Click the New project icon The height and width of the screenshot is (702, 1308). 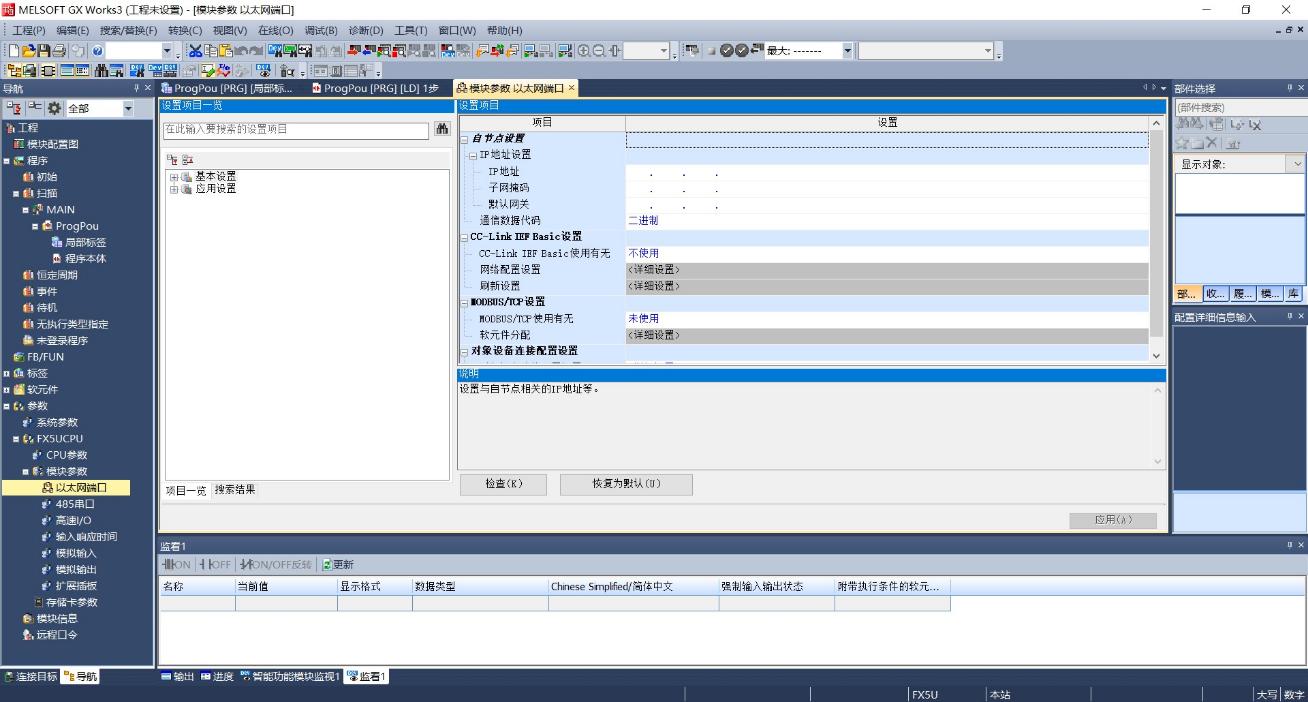pos(13,50)
